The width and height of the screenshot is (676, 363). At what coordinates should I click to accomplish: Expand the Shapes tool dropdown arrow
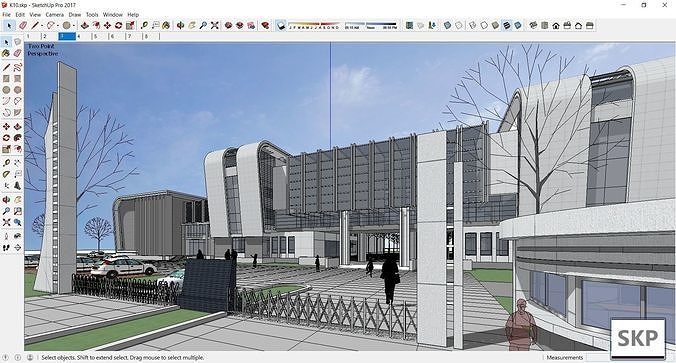pyautogui.click(x=74, y=26)
